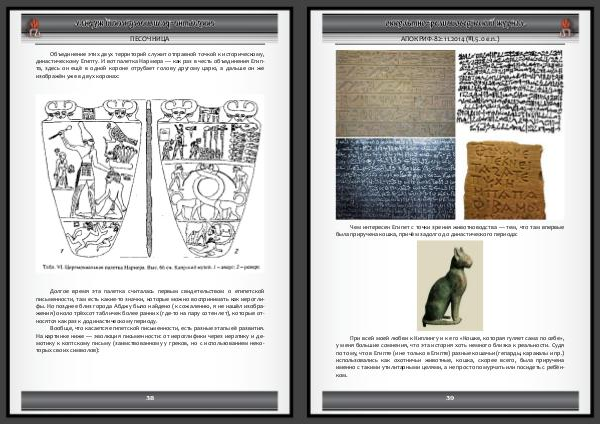
Task: Click page number 38 in the footer
Action: 149,398
